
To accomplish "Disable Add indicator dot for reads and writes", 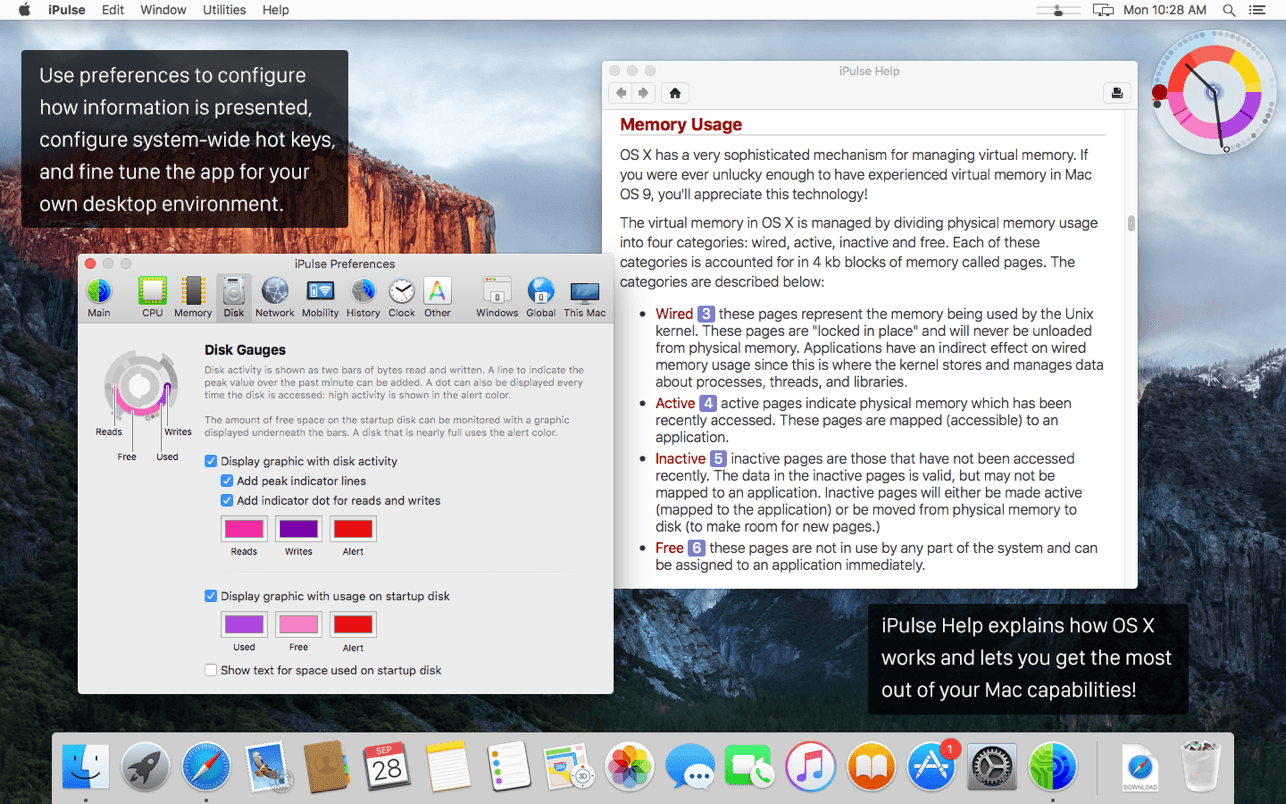I will pyautogui.click(x=227, y=500).
